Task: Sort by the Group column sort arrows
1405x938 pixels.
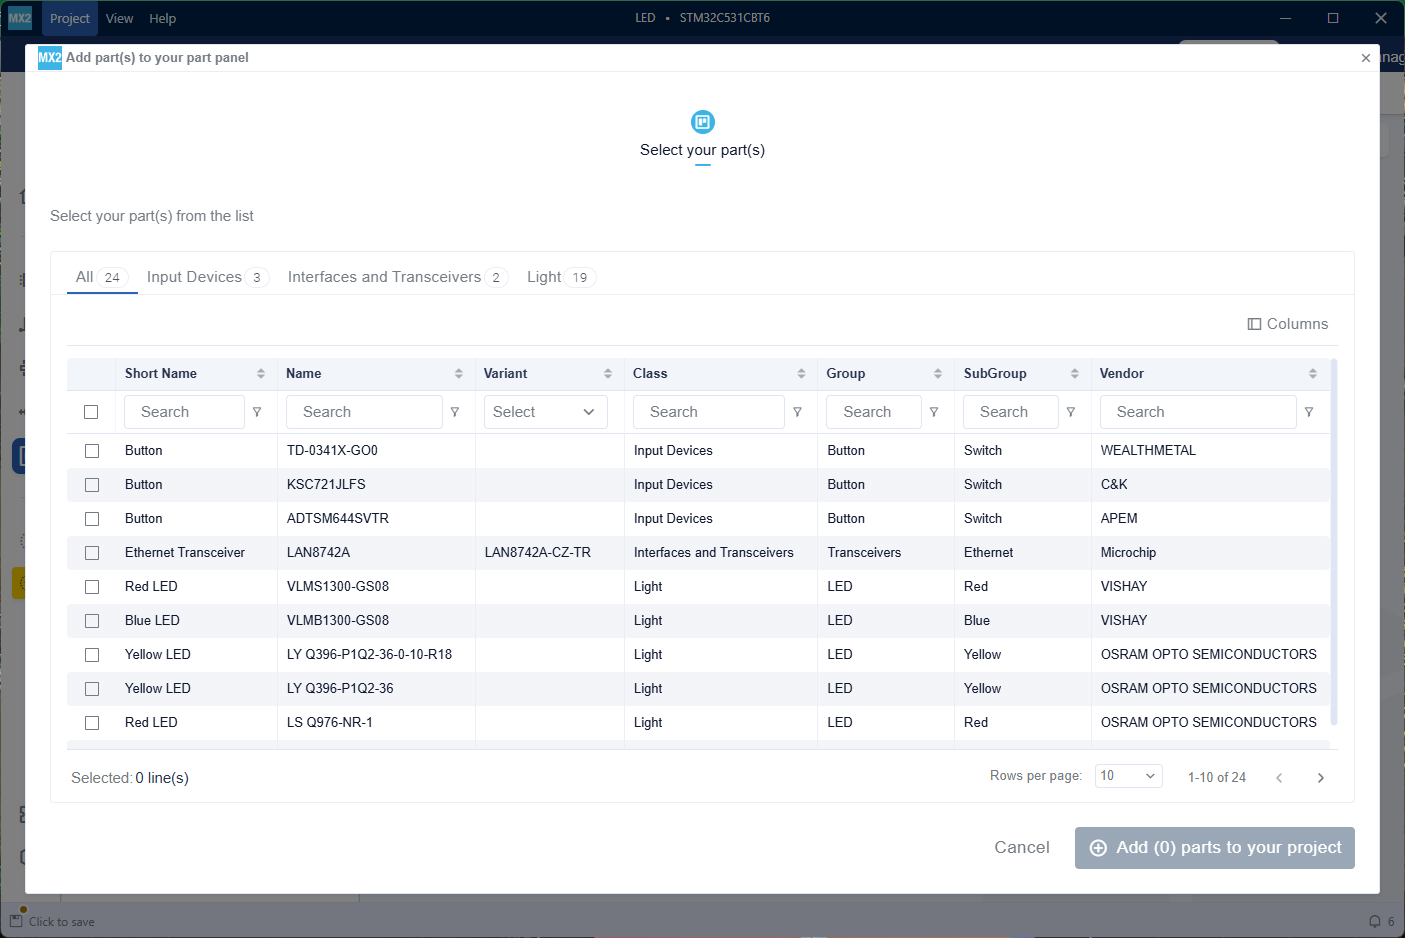Action: tap(937, 374)
